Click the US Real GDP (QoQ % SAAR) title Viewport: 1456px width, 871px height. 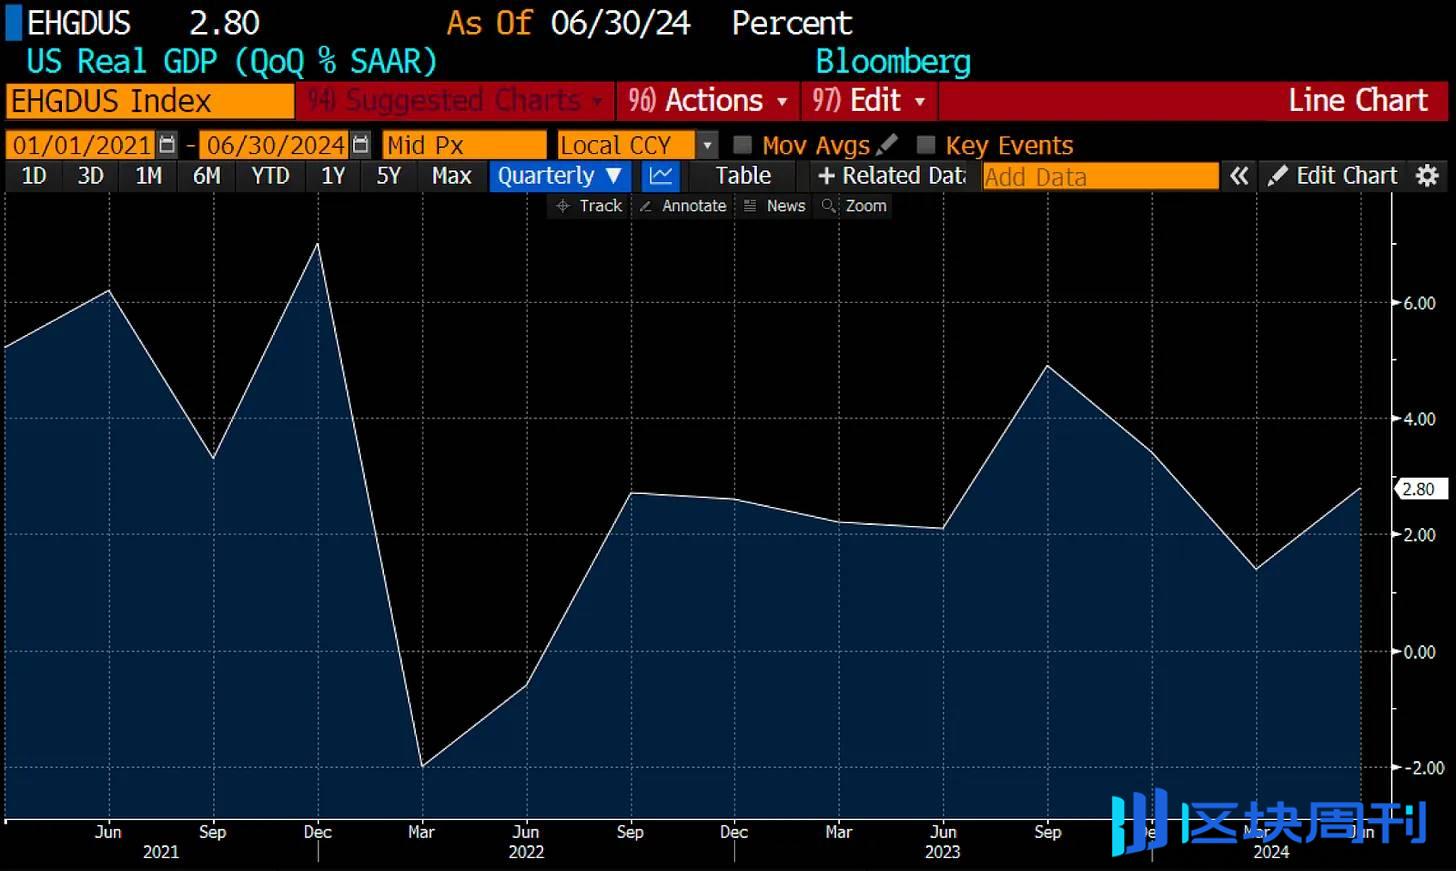232,62
